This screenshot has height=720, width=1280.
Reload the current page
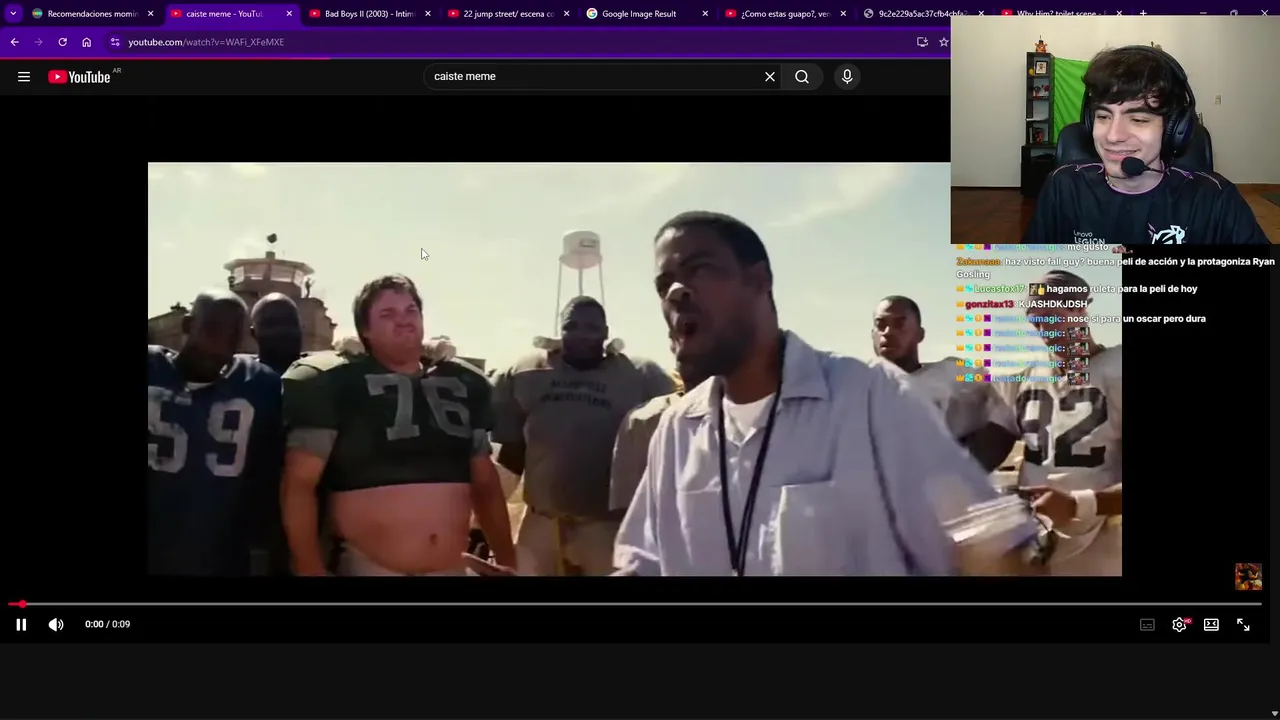point(62,42)
